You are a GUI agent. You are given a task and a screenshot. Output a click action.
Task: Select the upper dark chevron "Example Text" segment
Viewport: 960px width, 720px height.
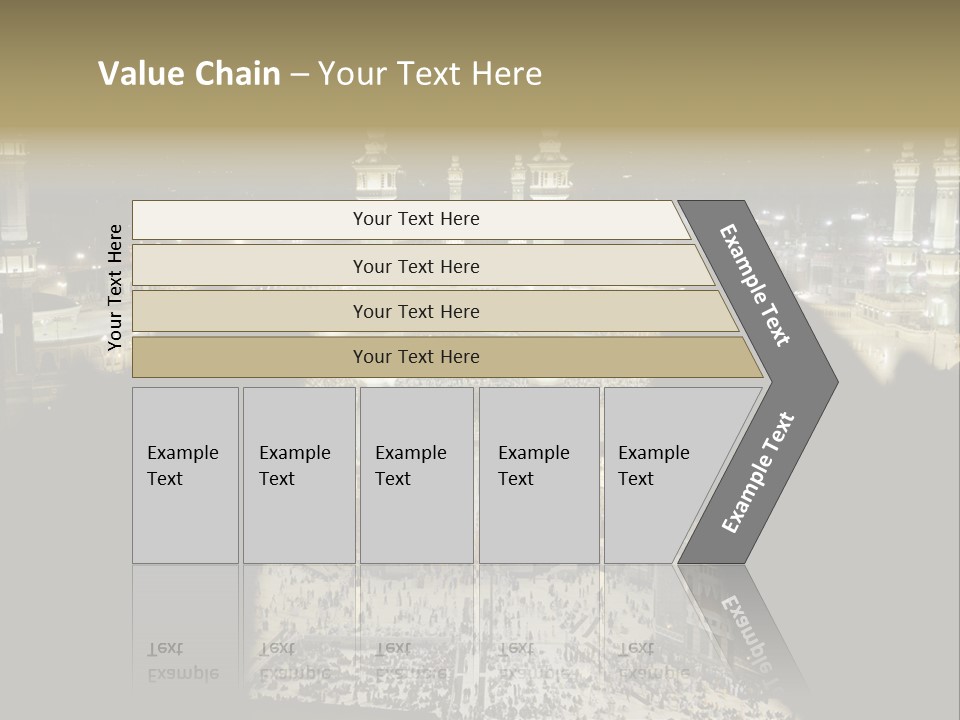[757, 286]
